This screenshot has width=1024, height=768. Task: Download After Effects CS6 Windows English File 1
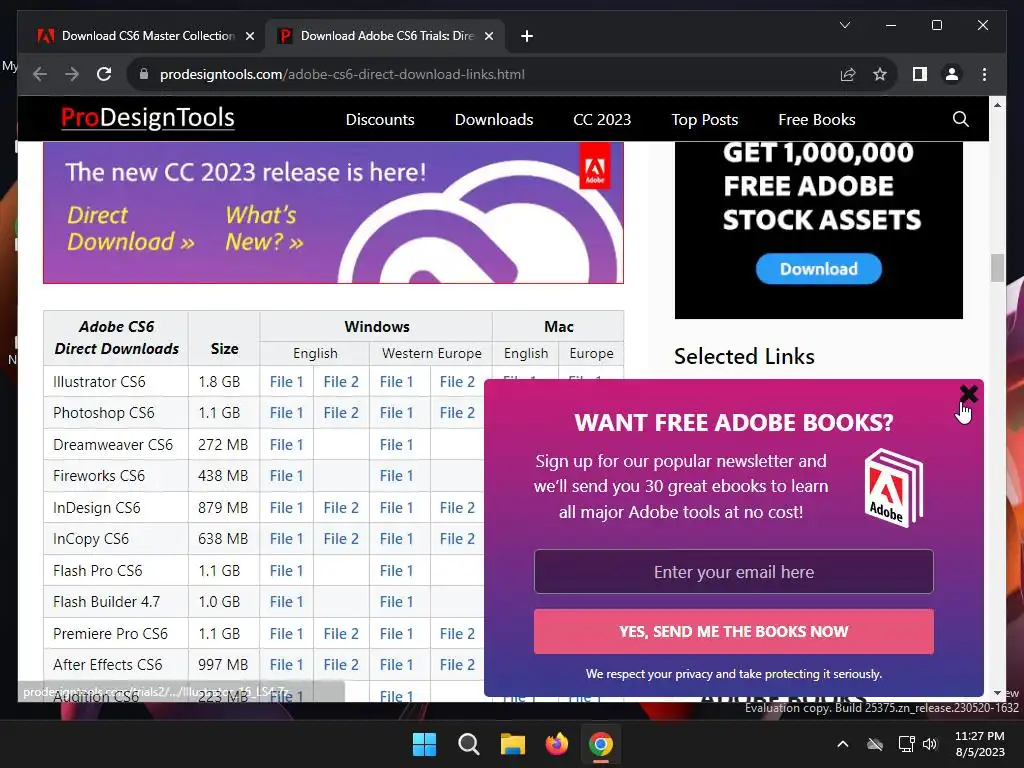click(x=287, y=665)
